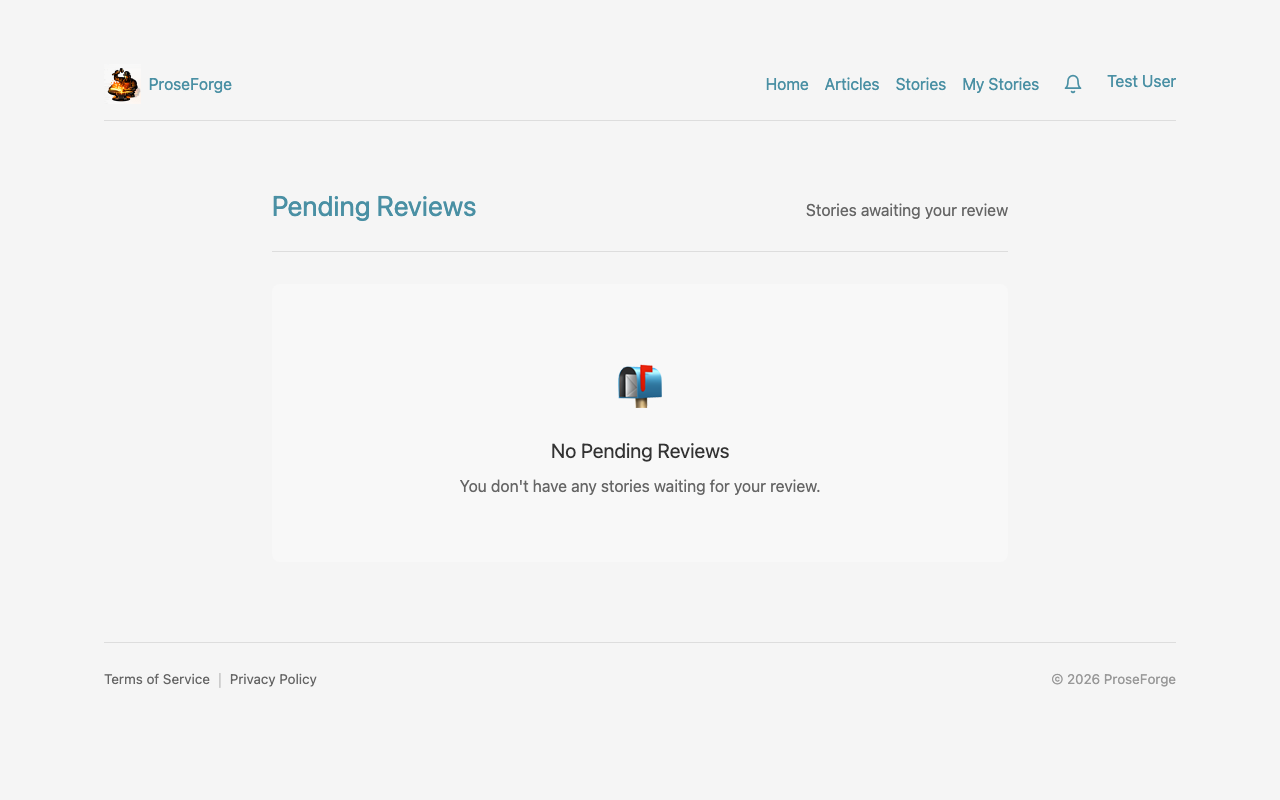Click the 2026 ProseForge copyright text
The image size is (1280, 800).
(x=1113, y=679)
